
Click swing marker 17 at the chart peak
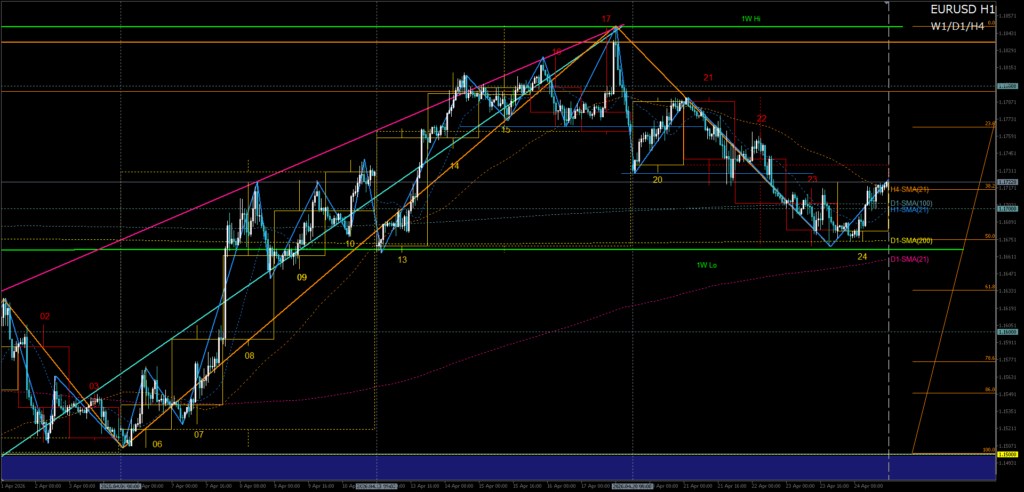(606, 19)
